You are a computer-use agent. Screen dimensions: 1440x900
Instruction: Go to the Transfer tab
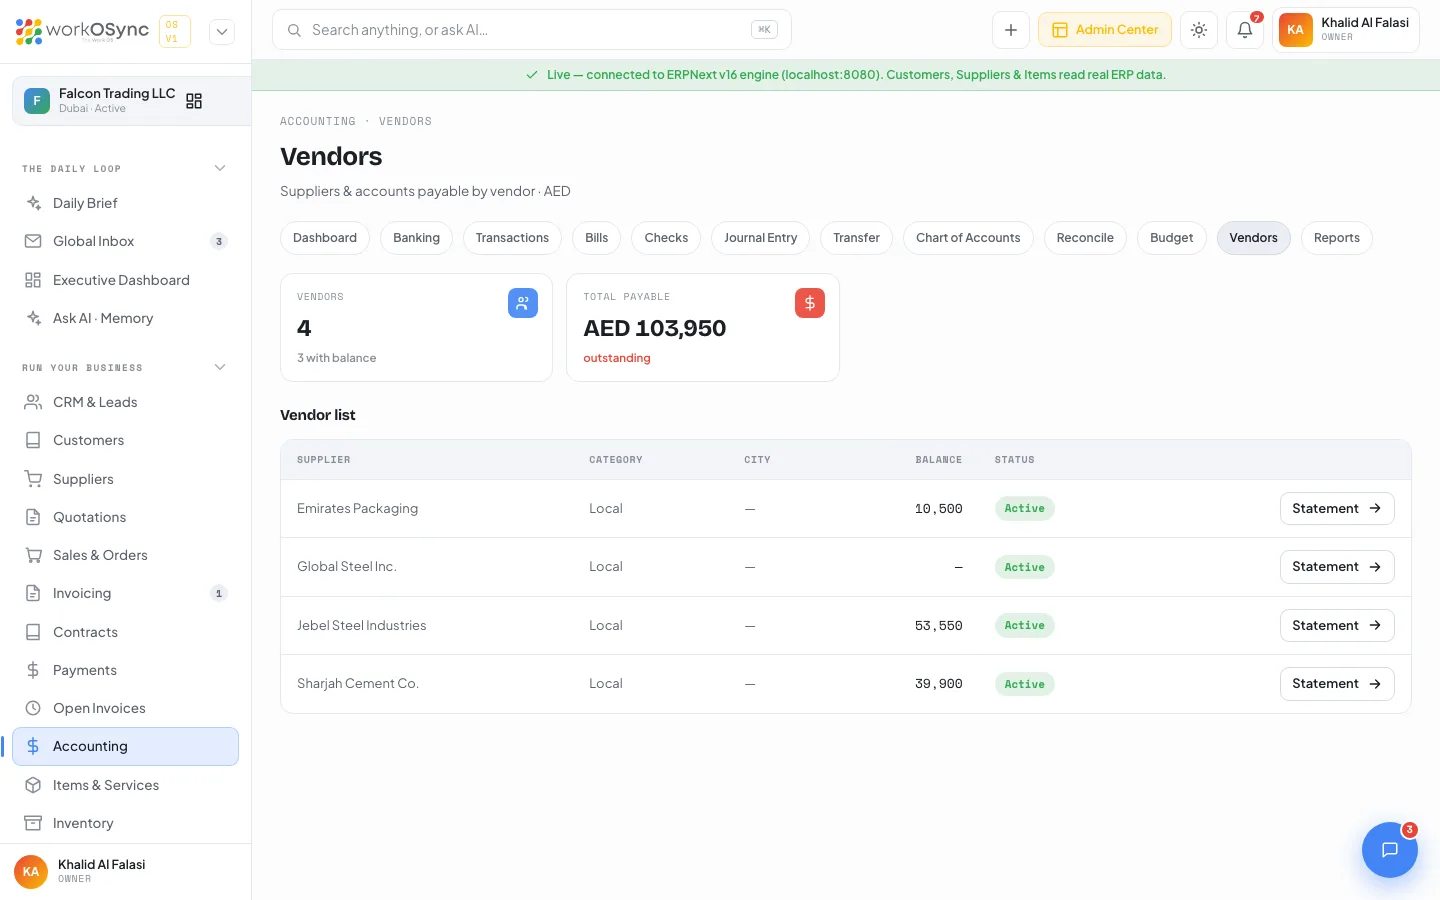pos(857,238)
